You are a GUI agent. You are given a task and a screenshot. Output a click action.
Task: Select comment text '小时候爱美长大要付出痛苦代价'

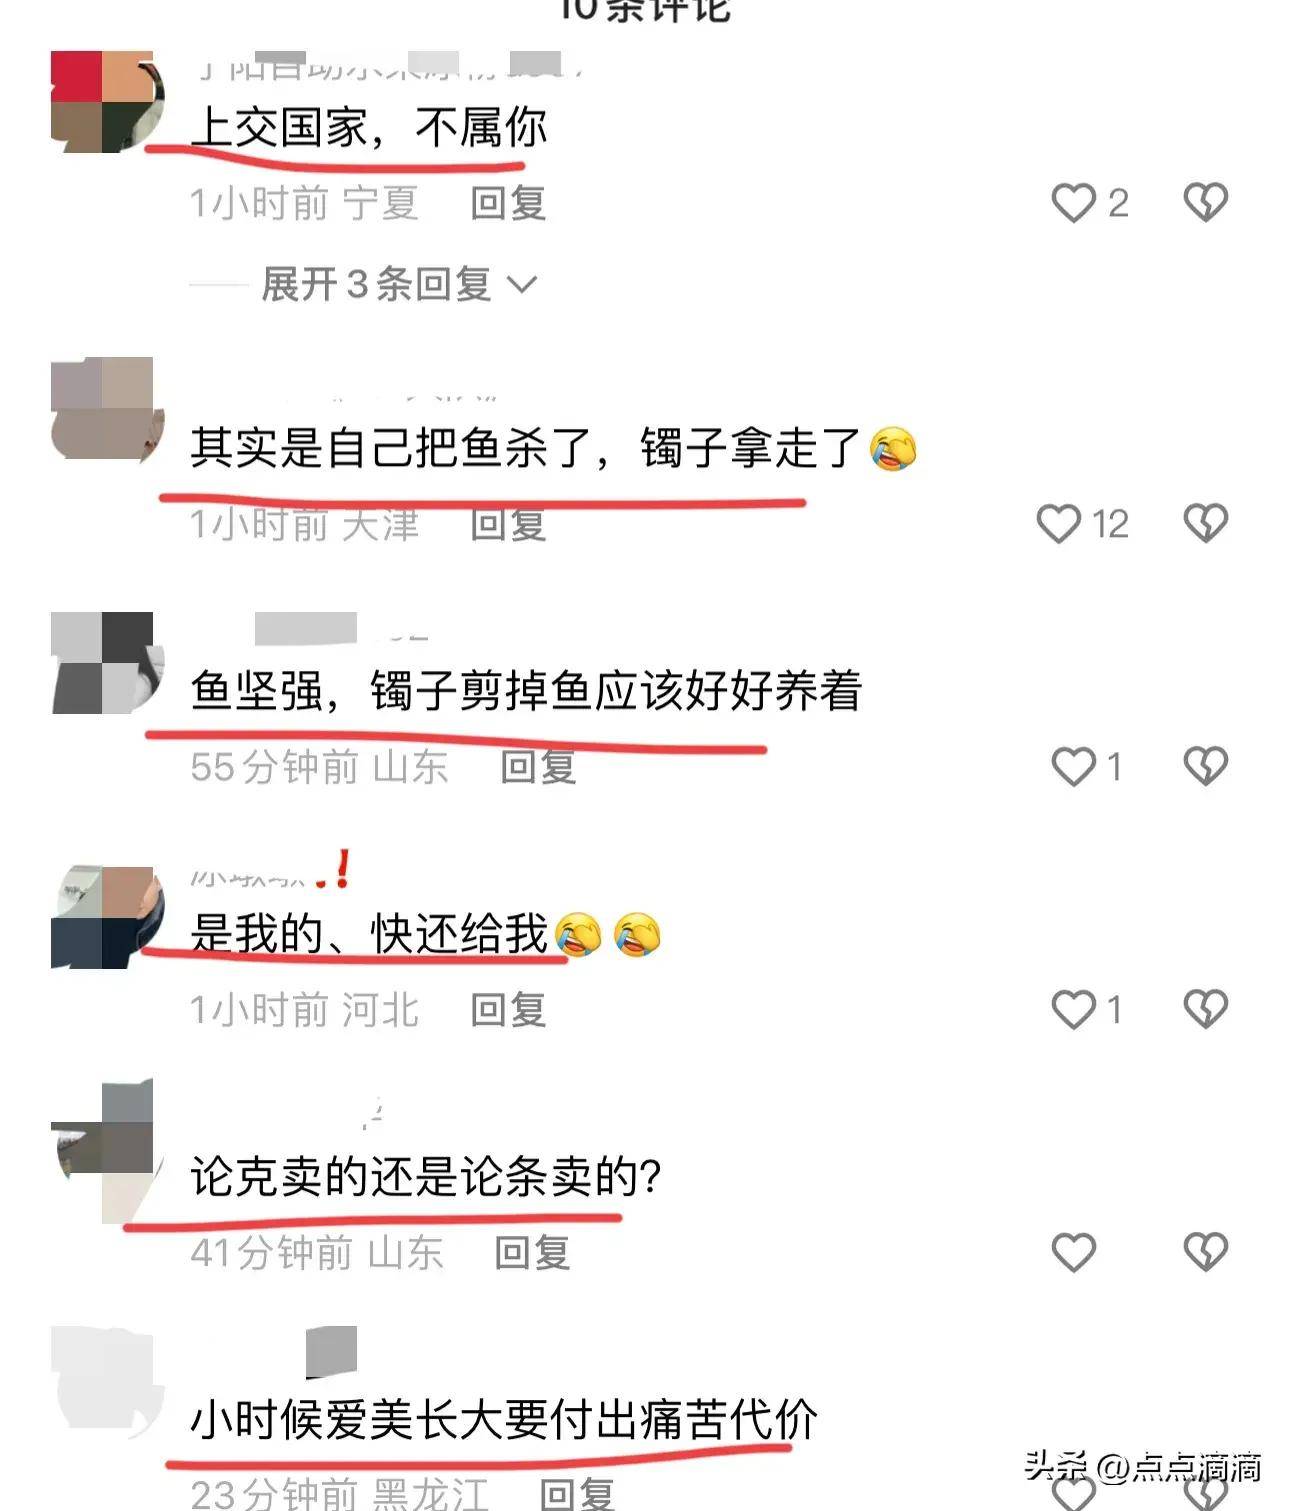tap(504, 1420)
